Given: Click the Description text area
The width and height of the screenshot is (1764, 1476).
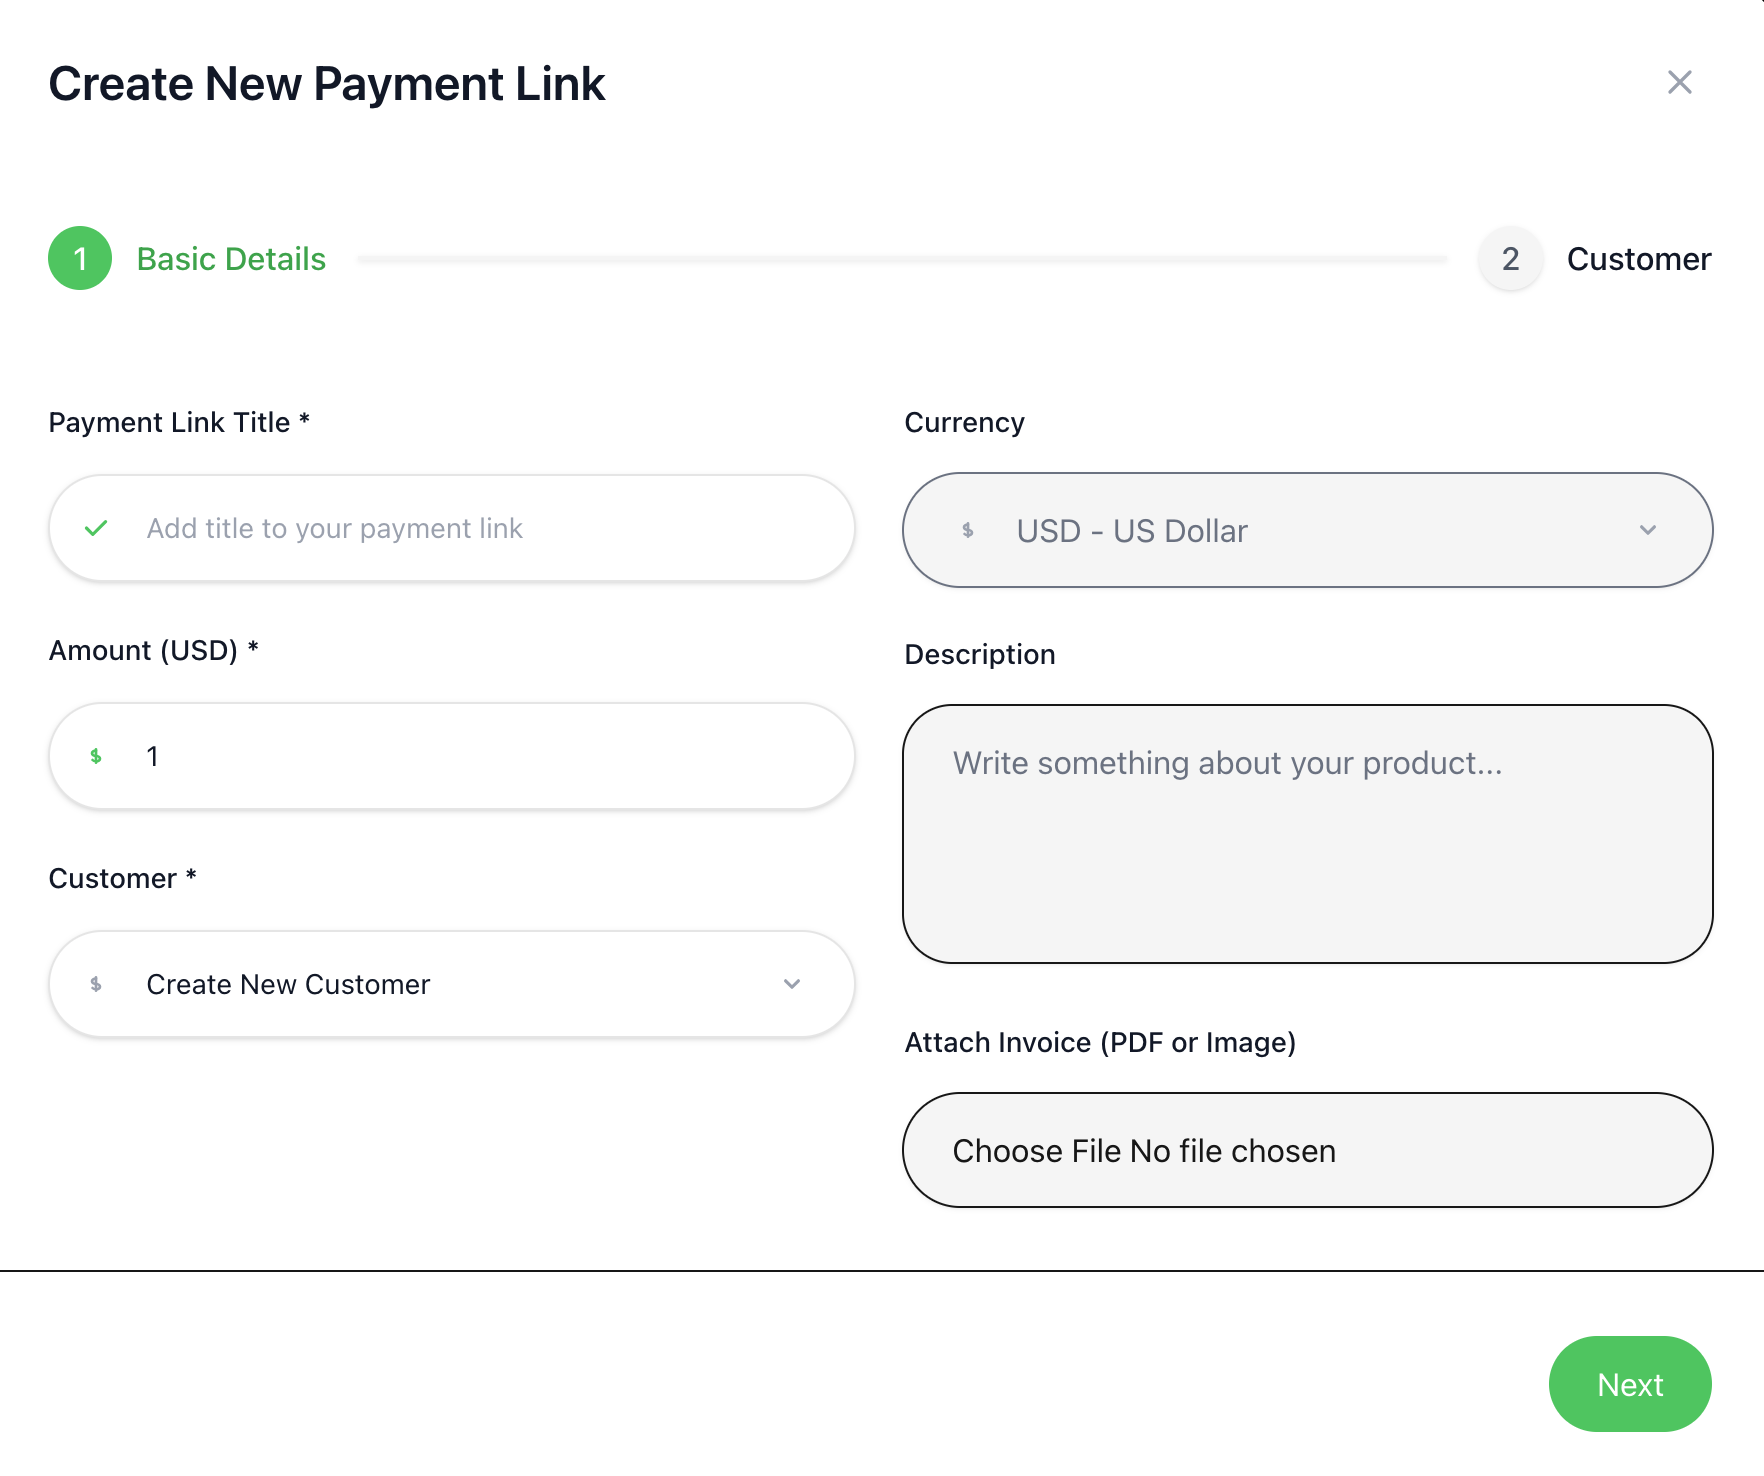Looking at the screenshot, I should [x=1308, y=834].
